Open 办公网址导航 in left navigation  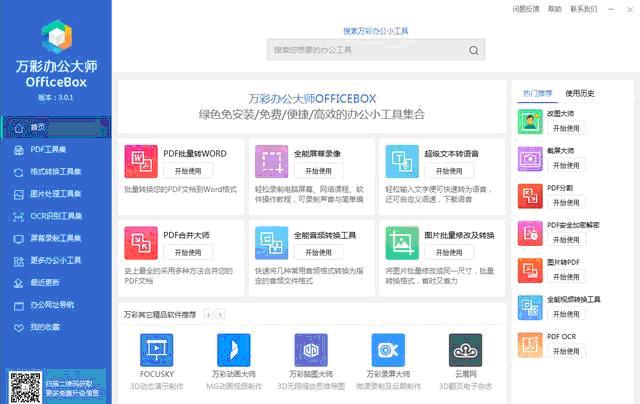click(56, 305)
